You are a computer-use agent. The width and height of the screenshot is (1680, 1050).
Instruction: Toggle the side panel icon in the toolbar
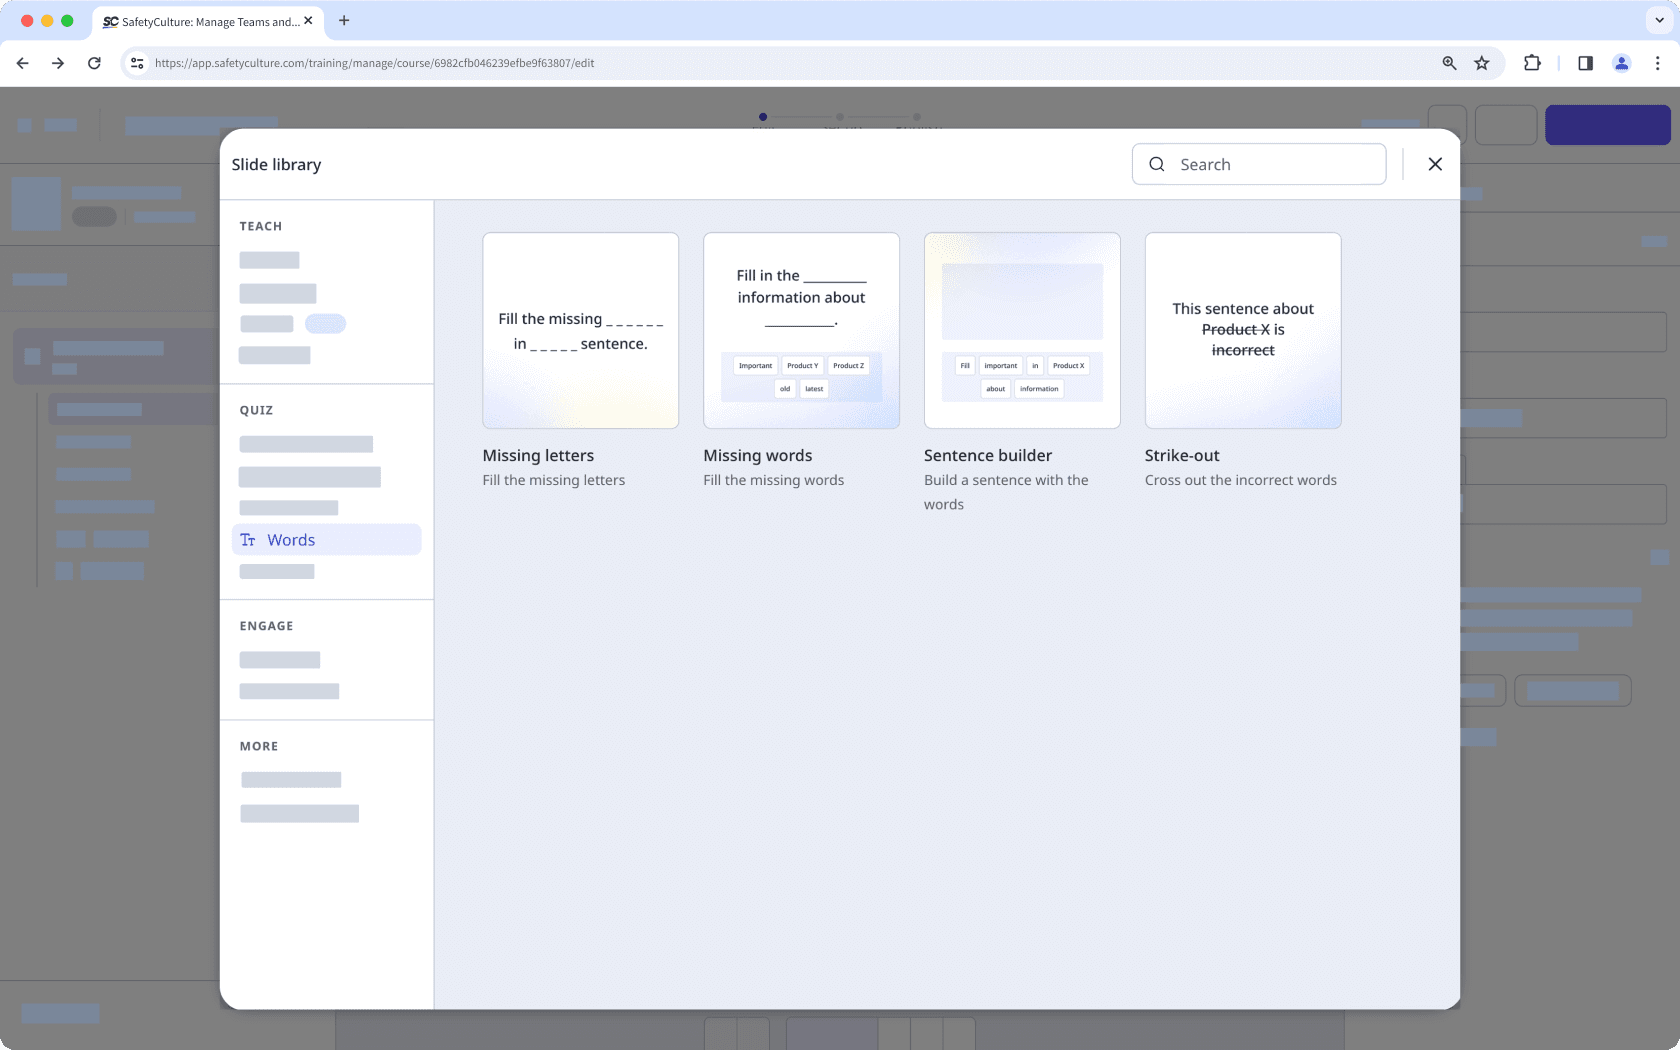[1585, 62]
